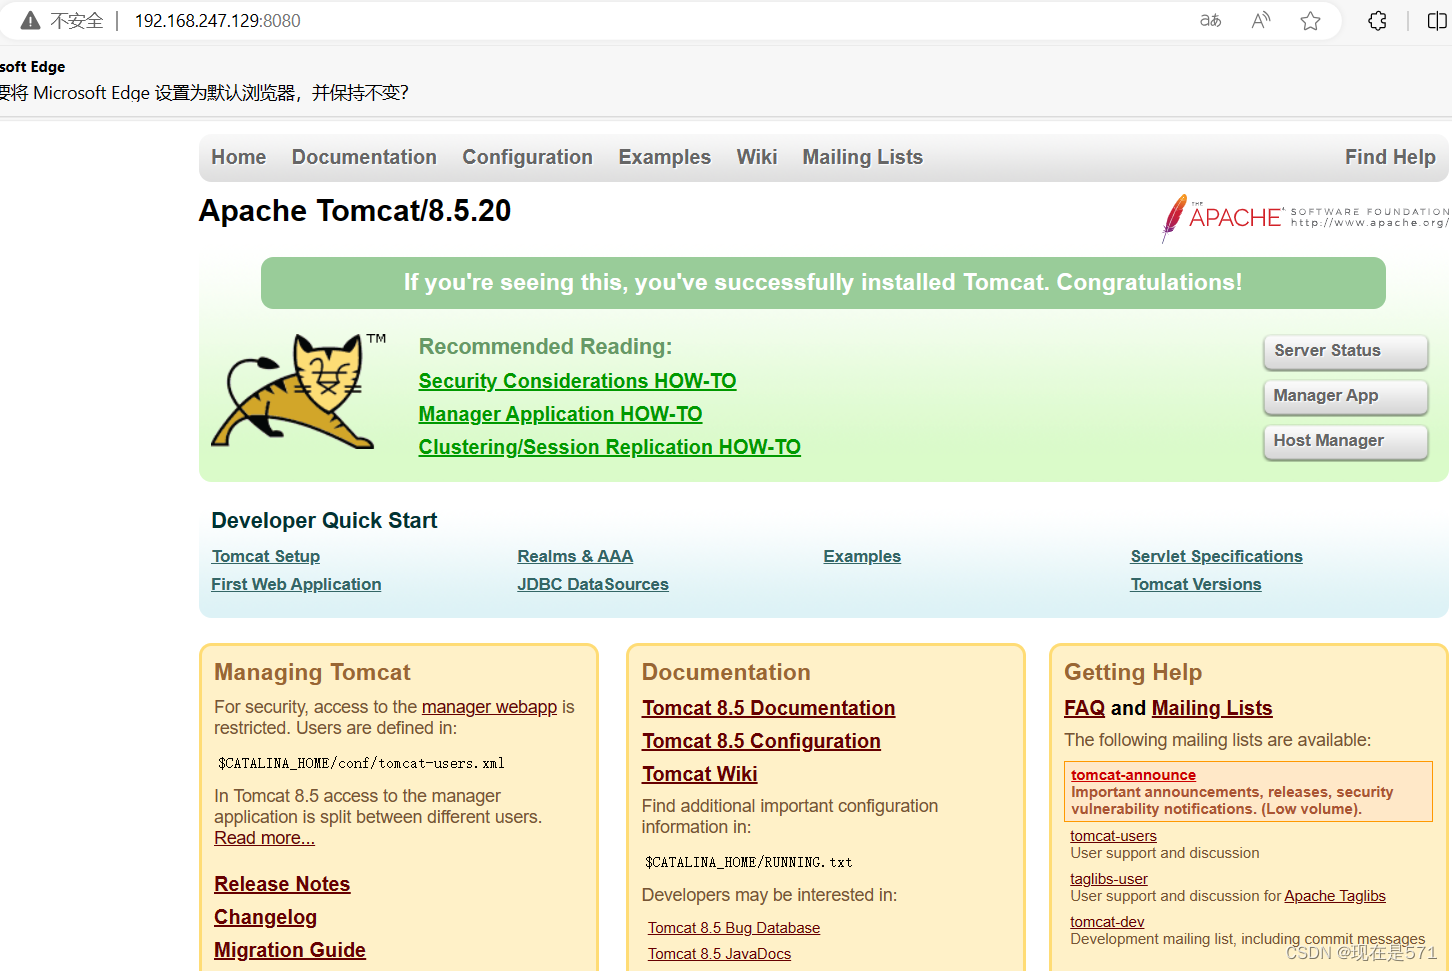Click the Manager App button

tap(1345, 396)
